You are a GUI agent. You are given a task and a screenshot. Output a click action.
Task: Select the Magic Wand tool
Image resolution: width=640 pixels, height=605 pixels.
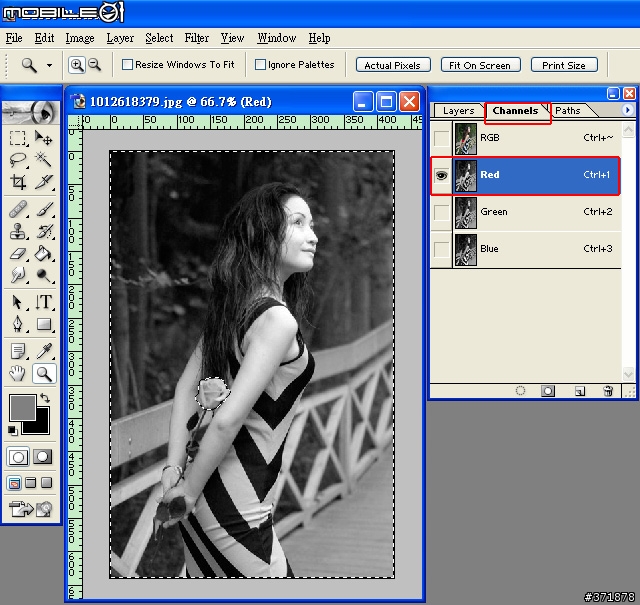click(x=43, y=160)
